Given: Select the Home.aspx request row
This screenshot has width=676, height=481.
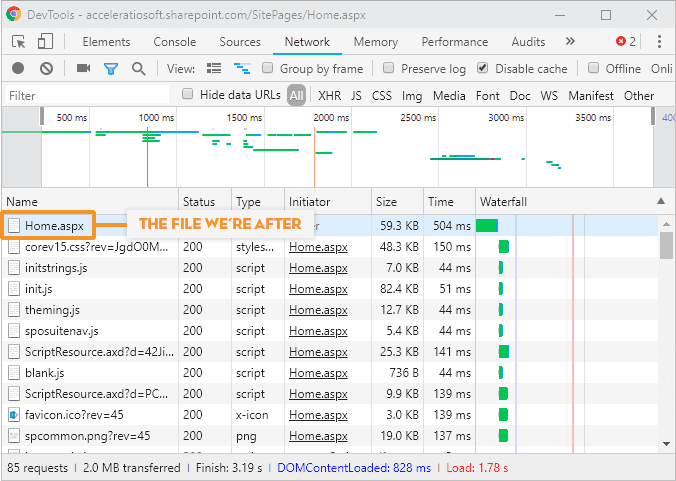Looking at the screenshot, I should click(x=330, y=225).
